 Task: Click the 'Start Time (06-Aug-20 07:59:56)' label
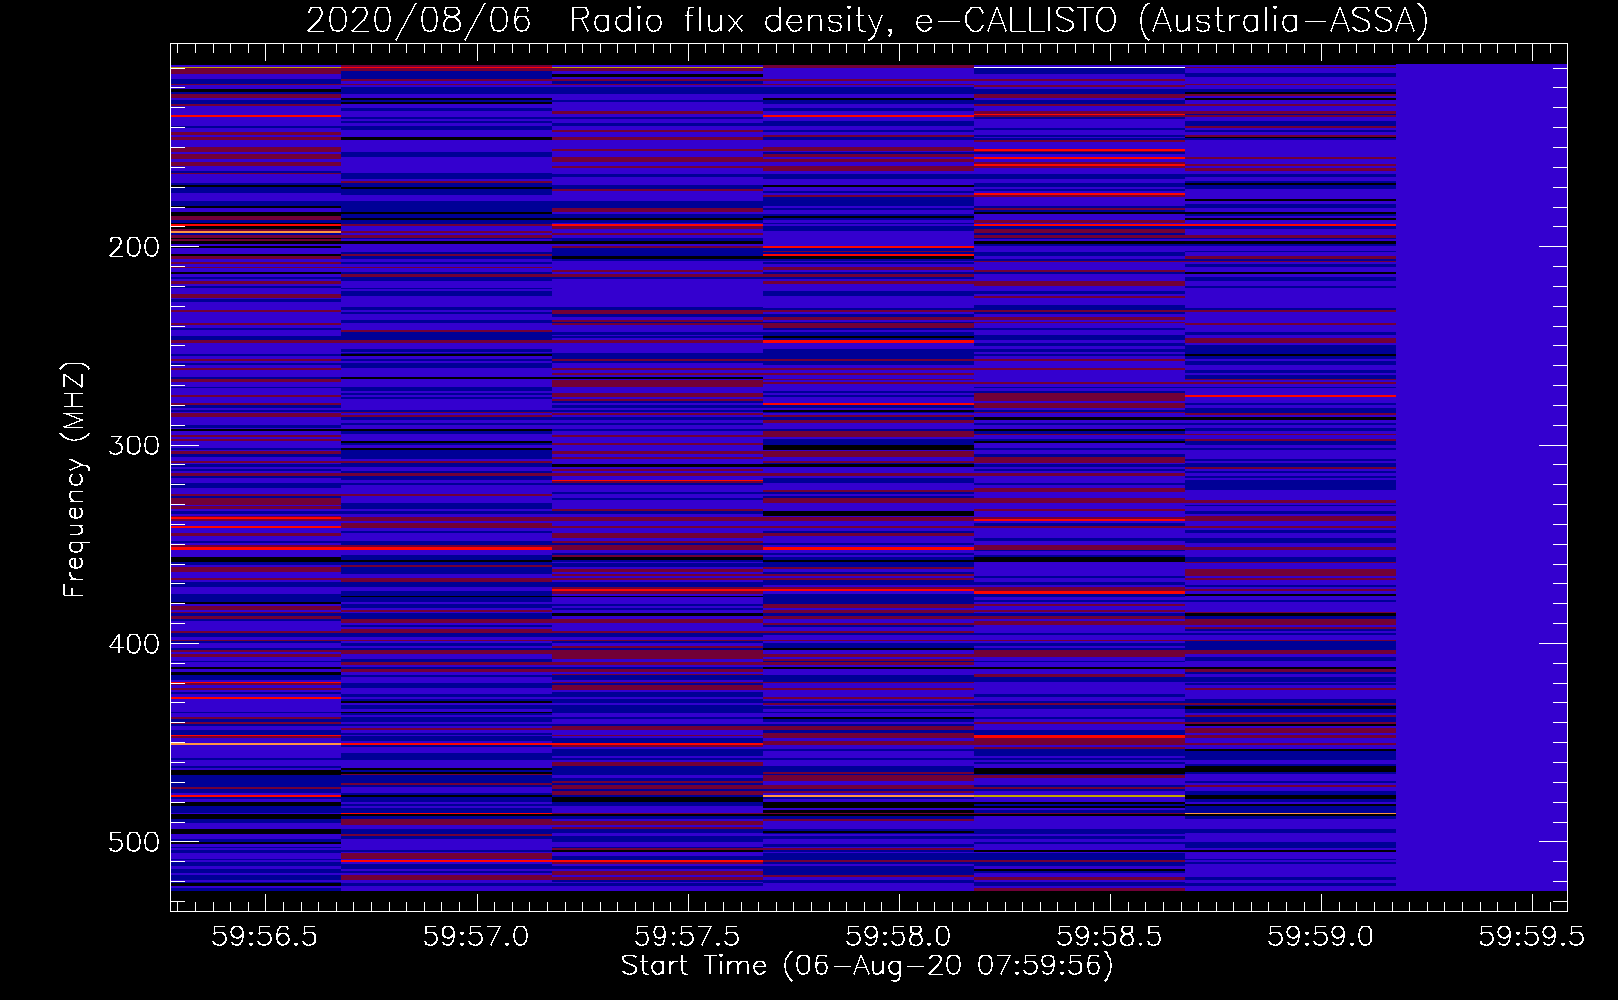tap(867, 966)
